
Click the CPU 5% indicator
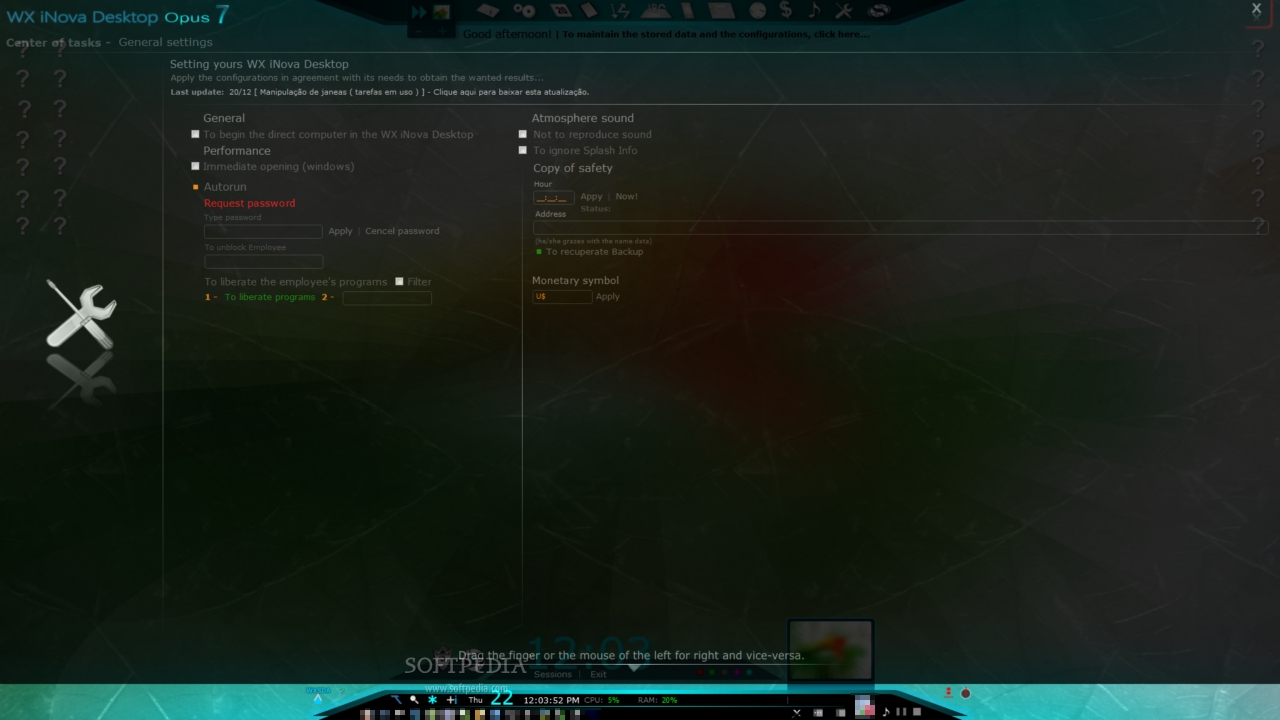point(602,700)
